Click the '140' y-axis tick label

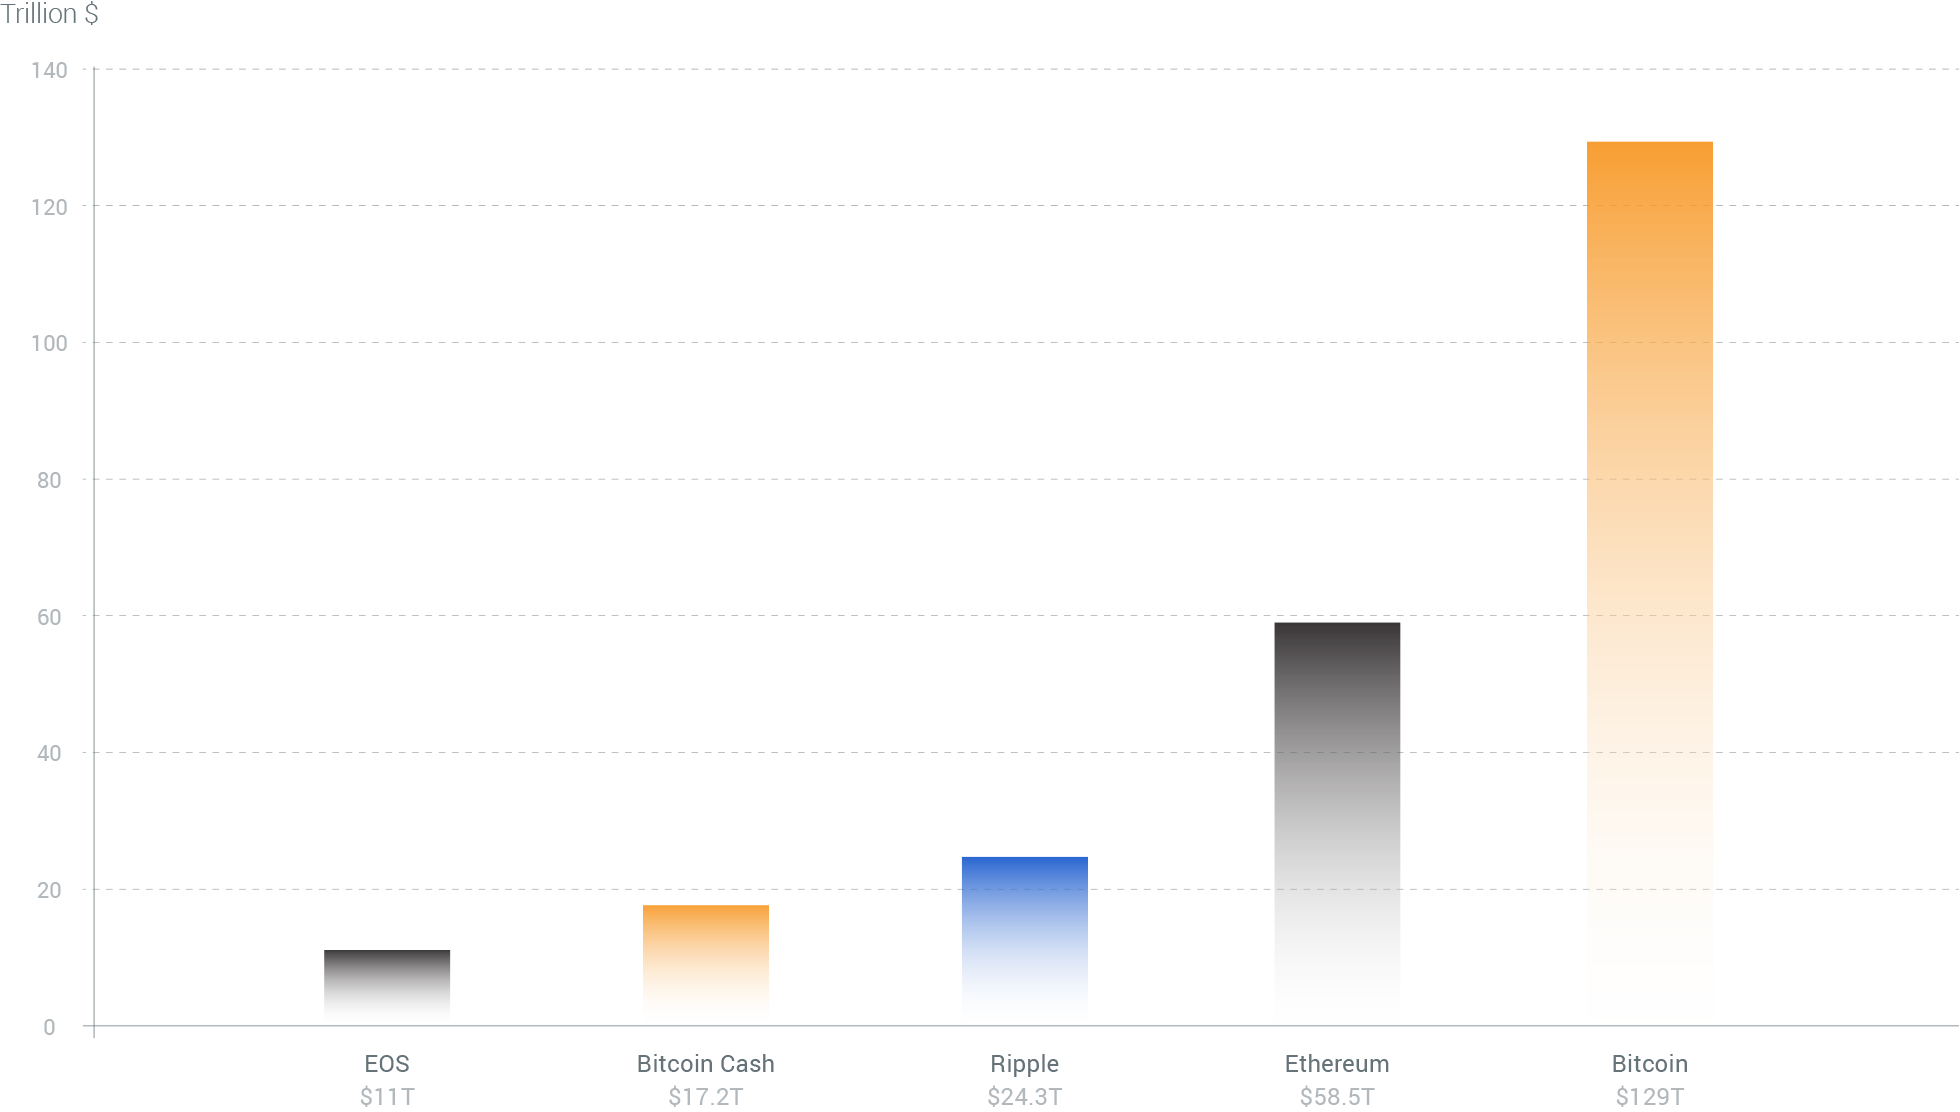point(49,70)
